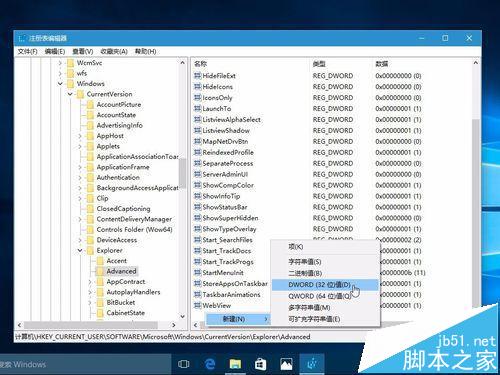The image size is (500, 375).
Task: Click the WebView value icon
Action: click(198, 305)
